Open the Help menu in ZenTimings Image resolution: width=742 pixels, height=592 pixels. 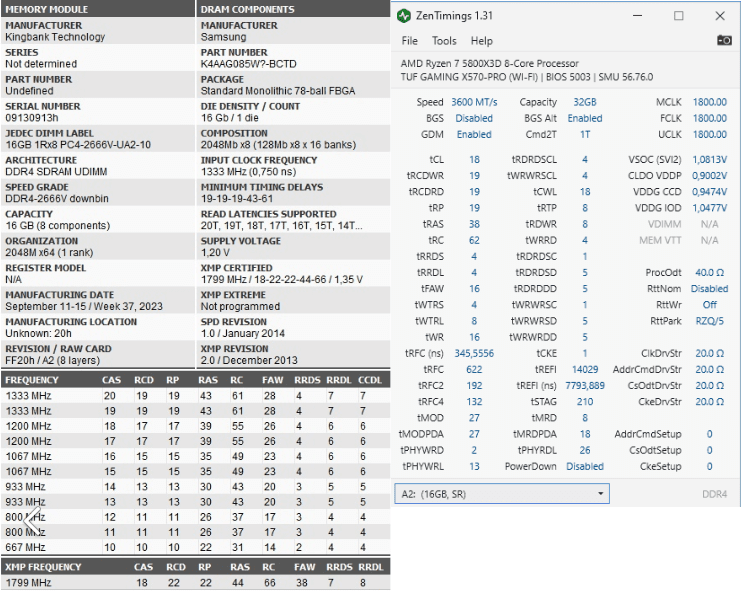coord(481,41)
